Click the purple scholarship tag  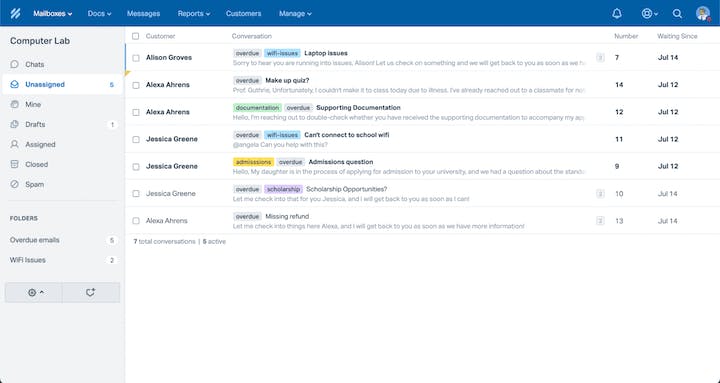click(x=283, y=189)
